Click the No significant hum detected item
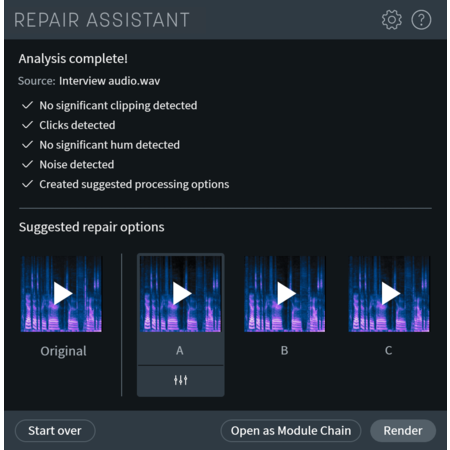Viewport: 450px width, 450px height. click(101, 145)
